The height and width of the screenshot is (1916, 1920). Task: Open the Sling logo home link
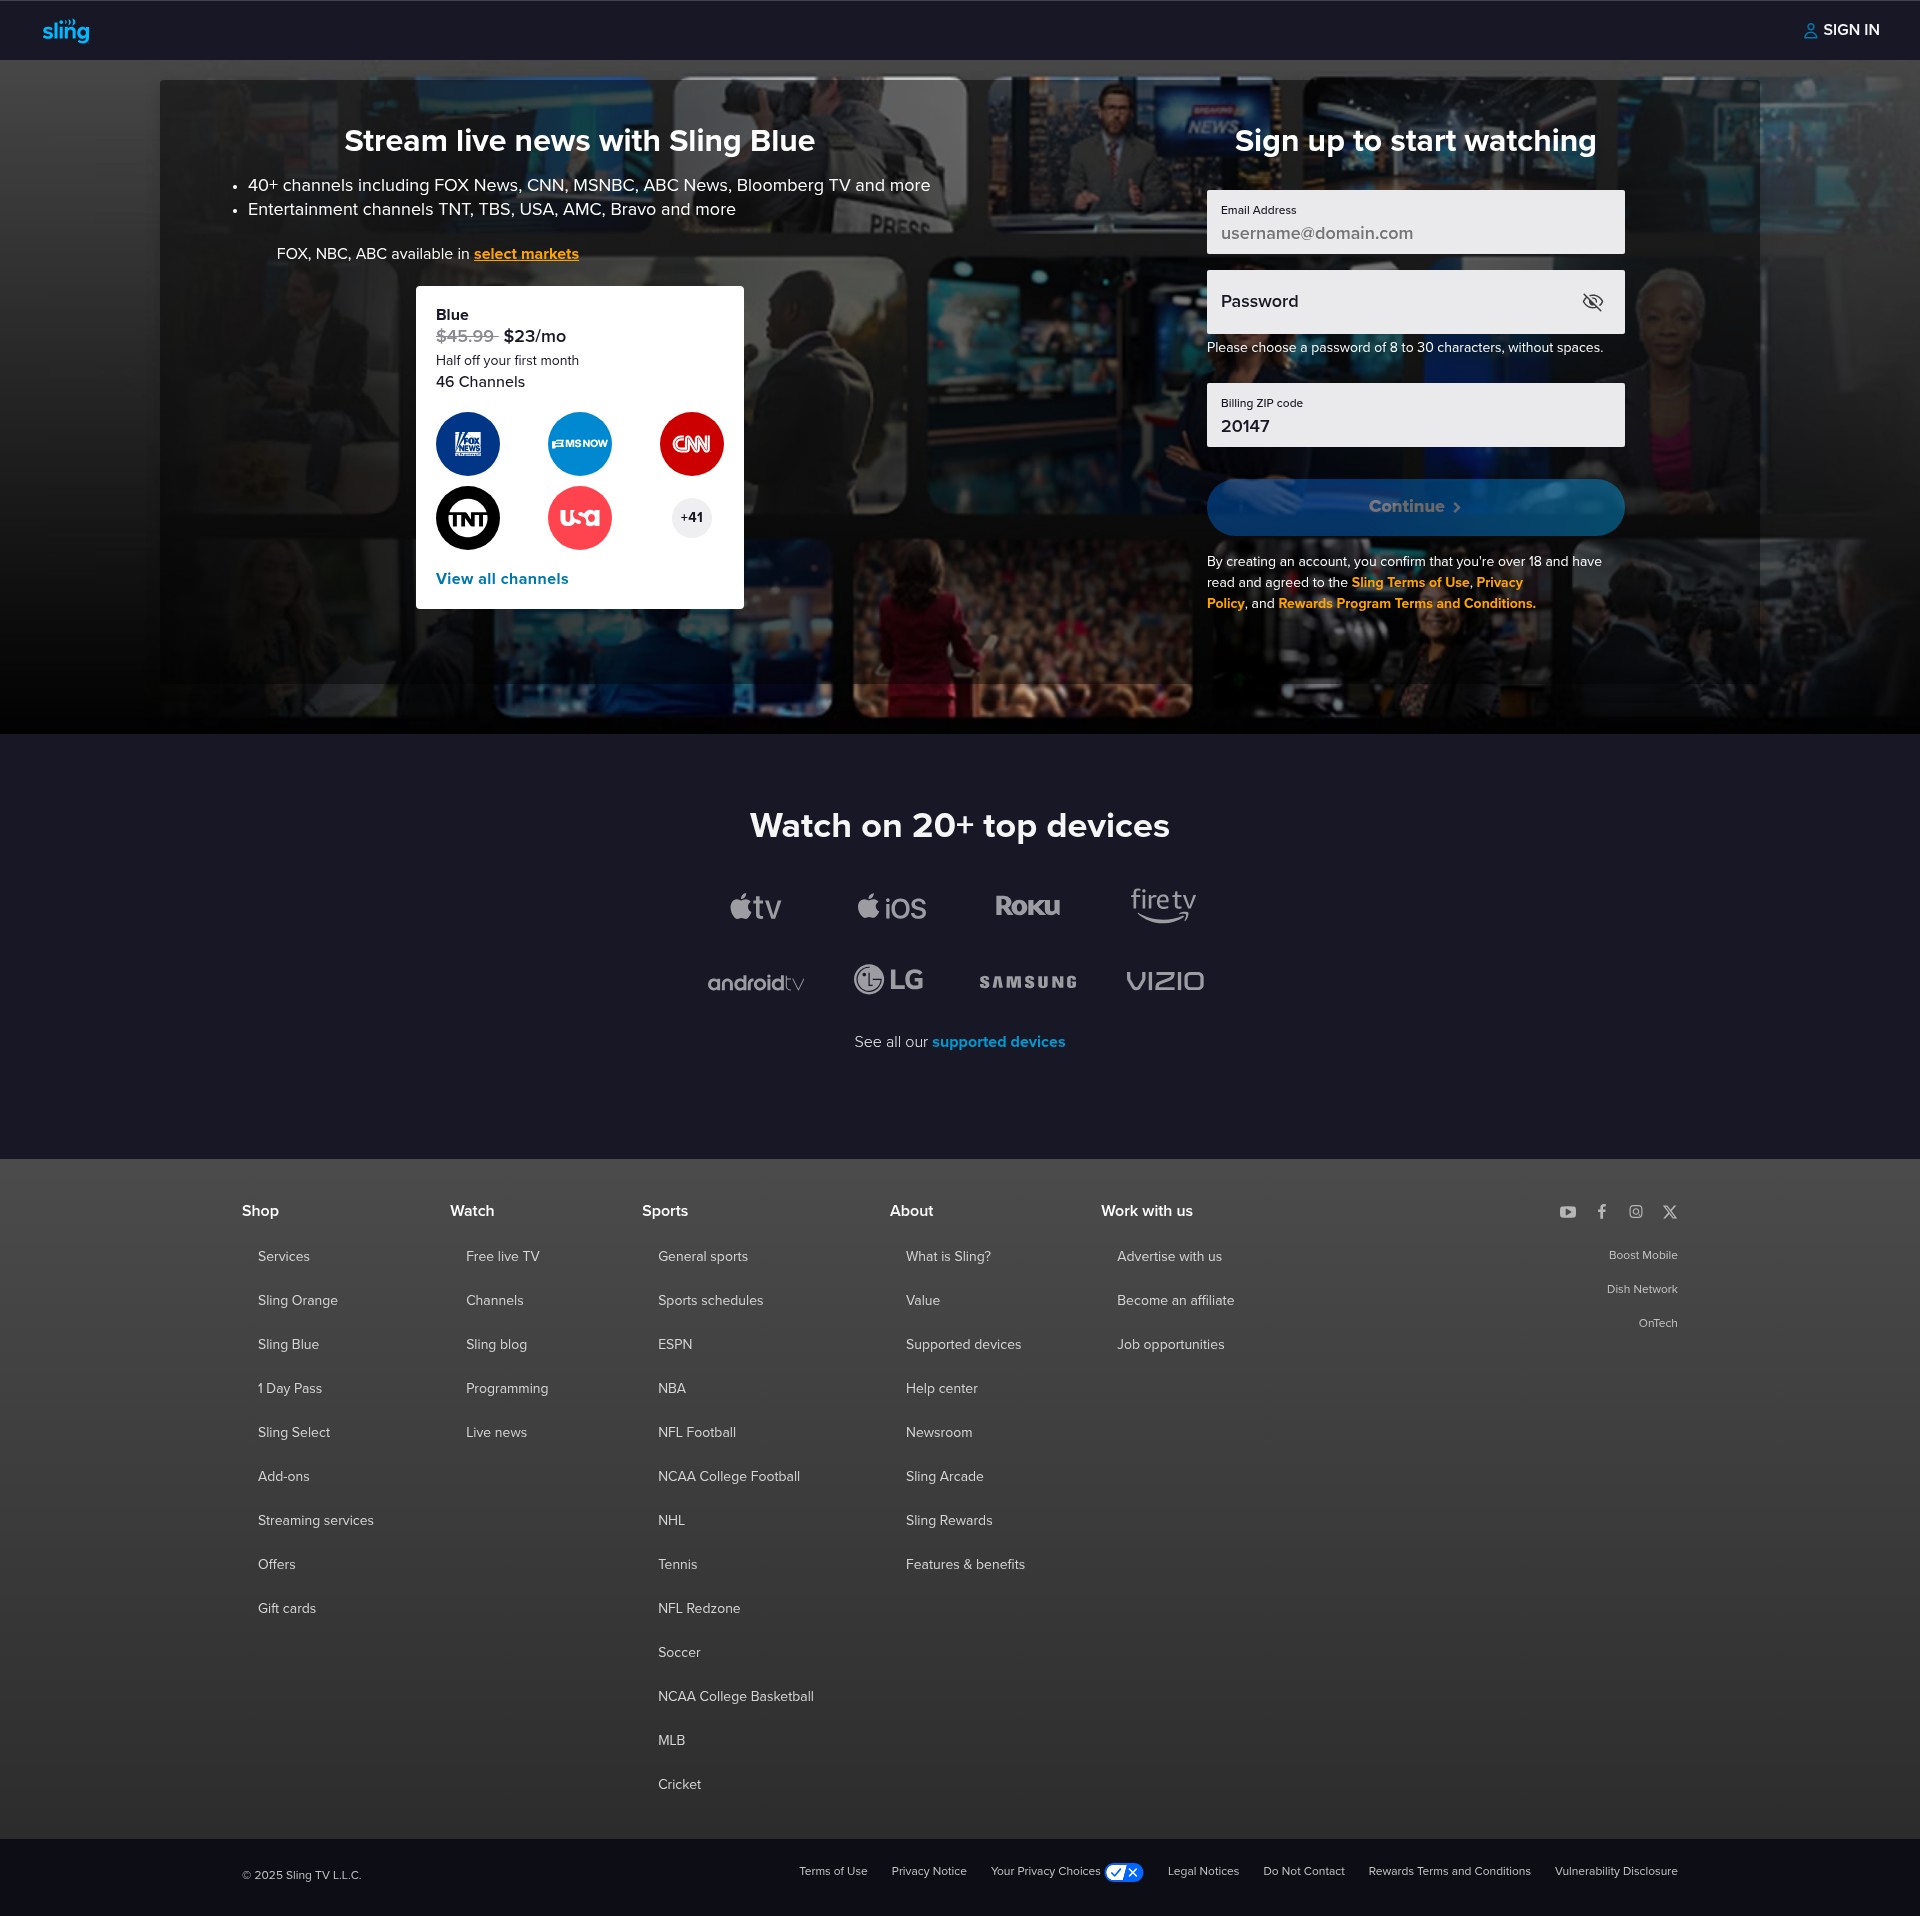pyautogui.click(x=66, y=31)
